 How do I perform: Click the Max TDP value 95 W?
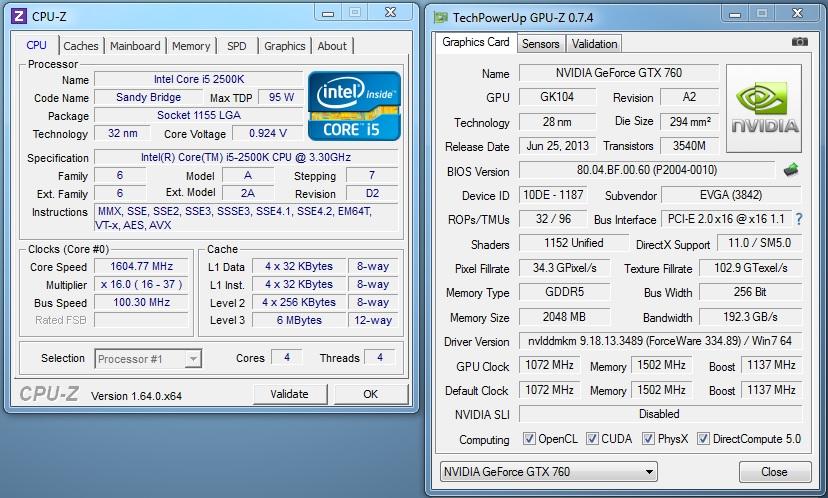pos(281,97)
